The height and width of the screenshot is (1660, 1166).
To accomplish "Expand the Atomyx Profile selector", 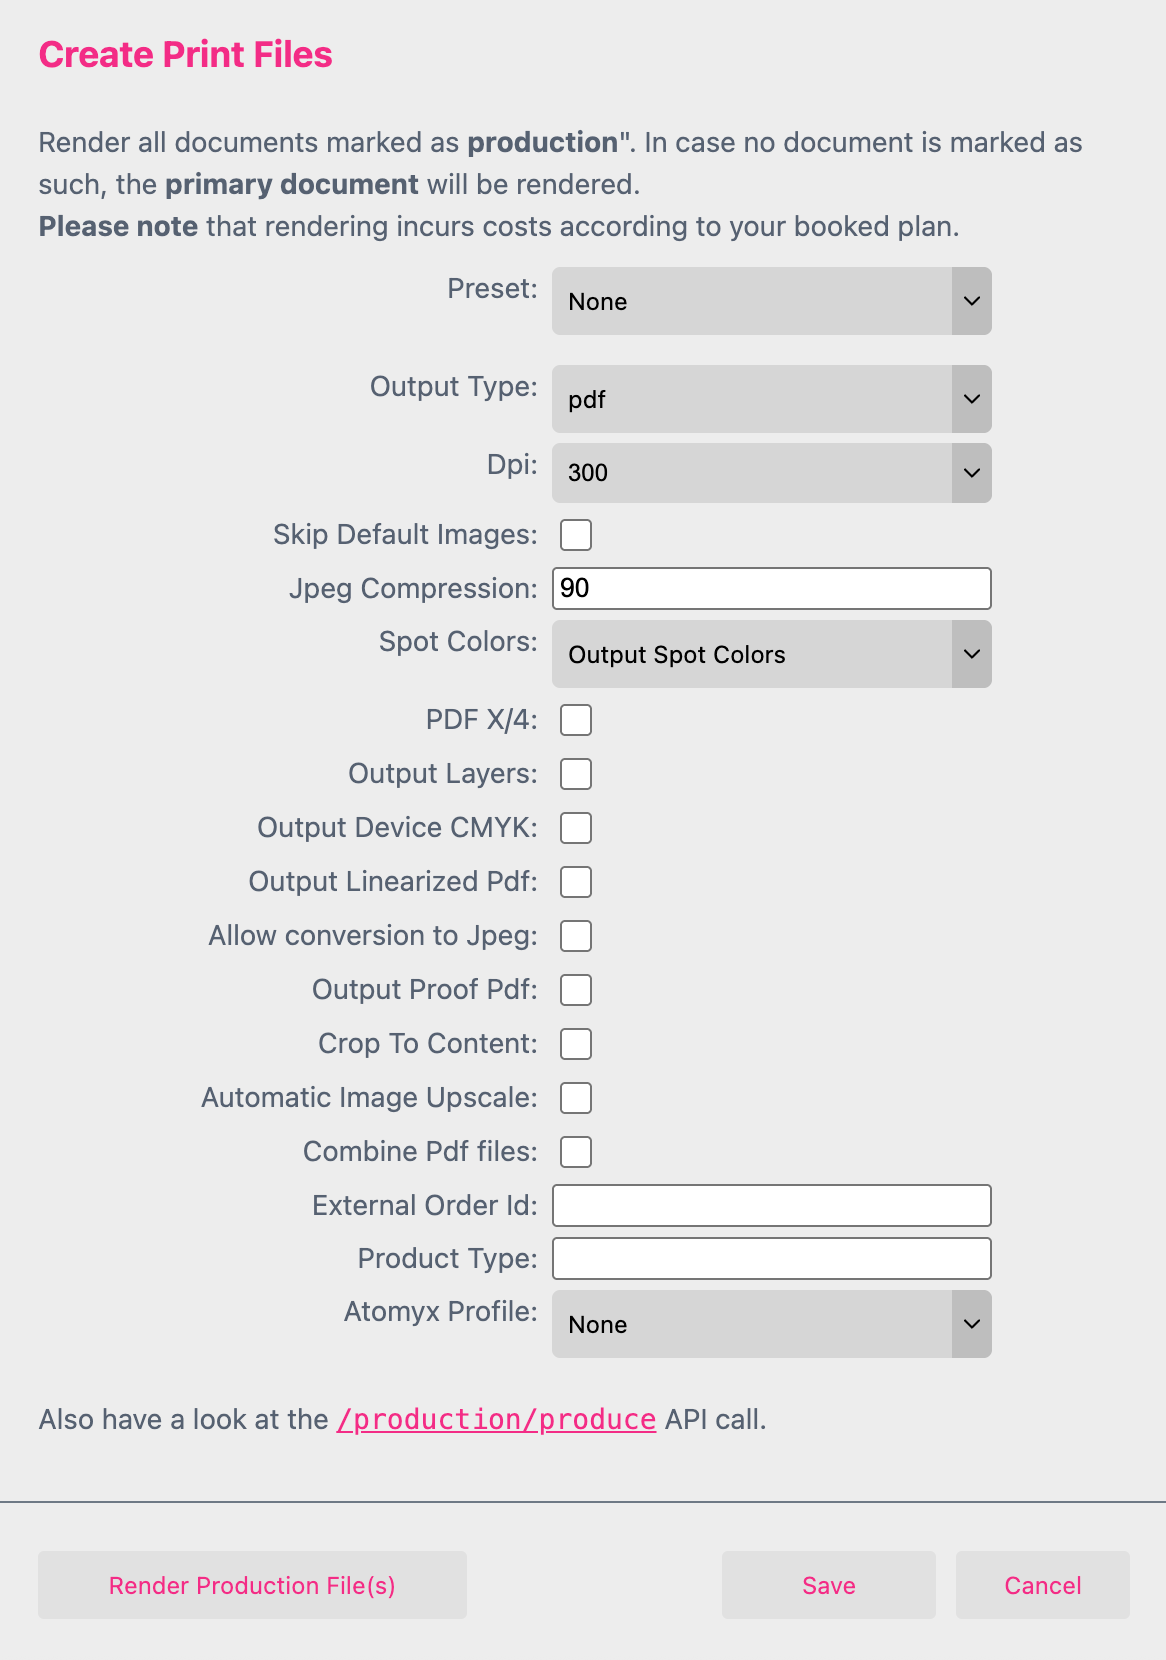I will (770, 1324).
